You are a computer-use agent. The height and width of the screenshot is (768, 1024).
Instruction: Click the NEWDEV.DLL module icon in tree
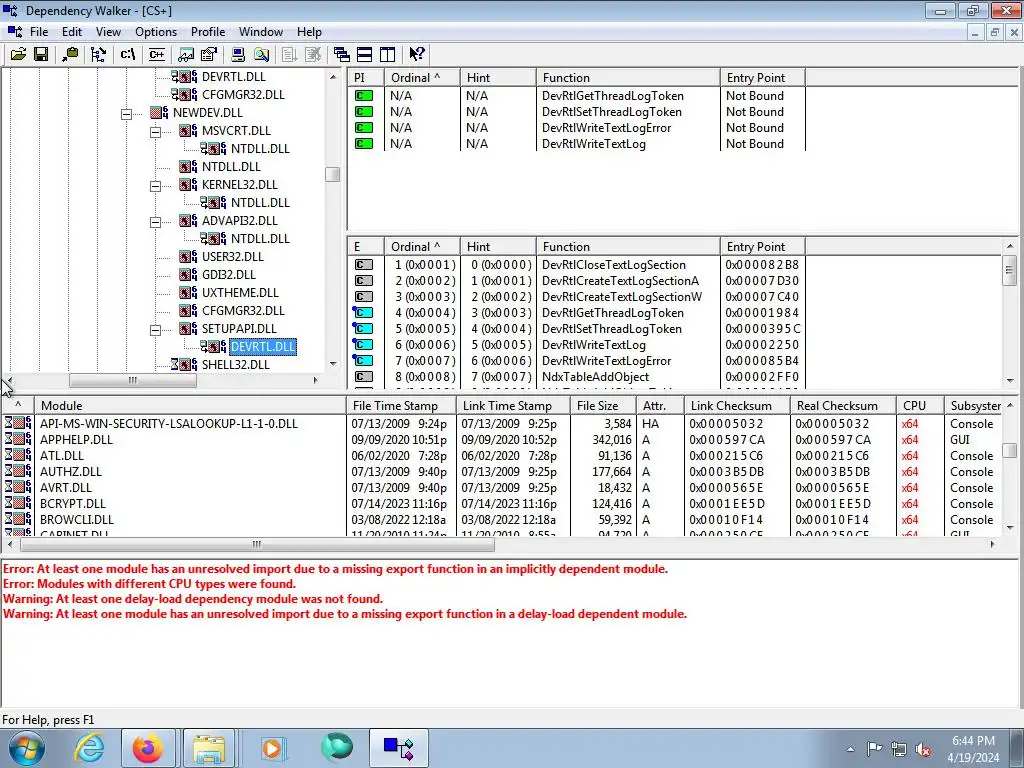coord(159,112)
